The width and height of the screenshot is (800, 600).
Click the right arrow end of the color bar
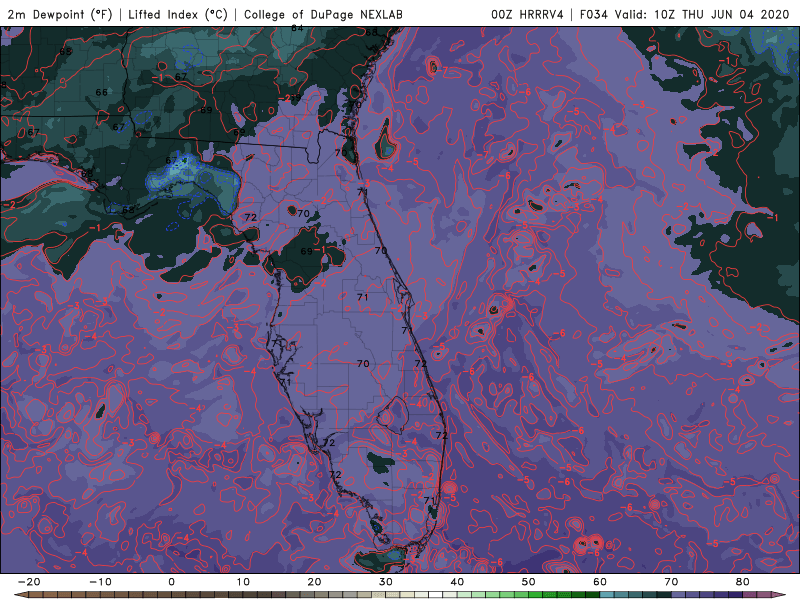point(780,595)
